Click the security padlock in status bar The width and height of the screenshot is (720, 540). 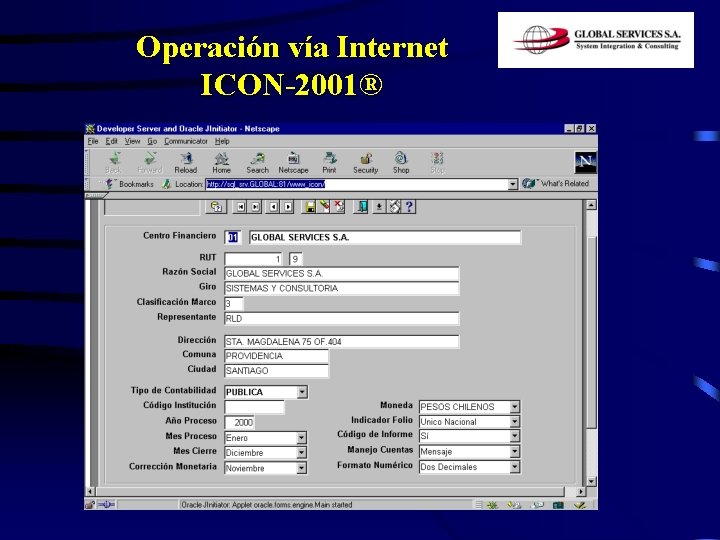pos(90,505)
